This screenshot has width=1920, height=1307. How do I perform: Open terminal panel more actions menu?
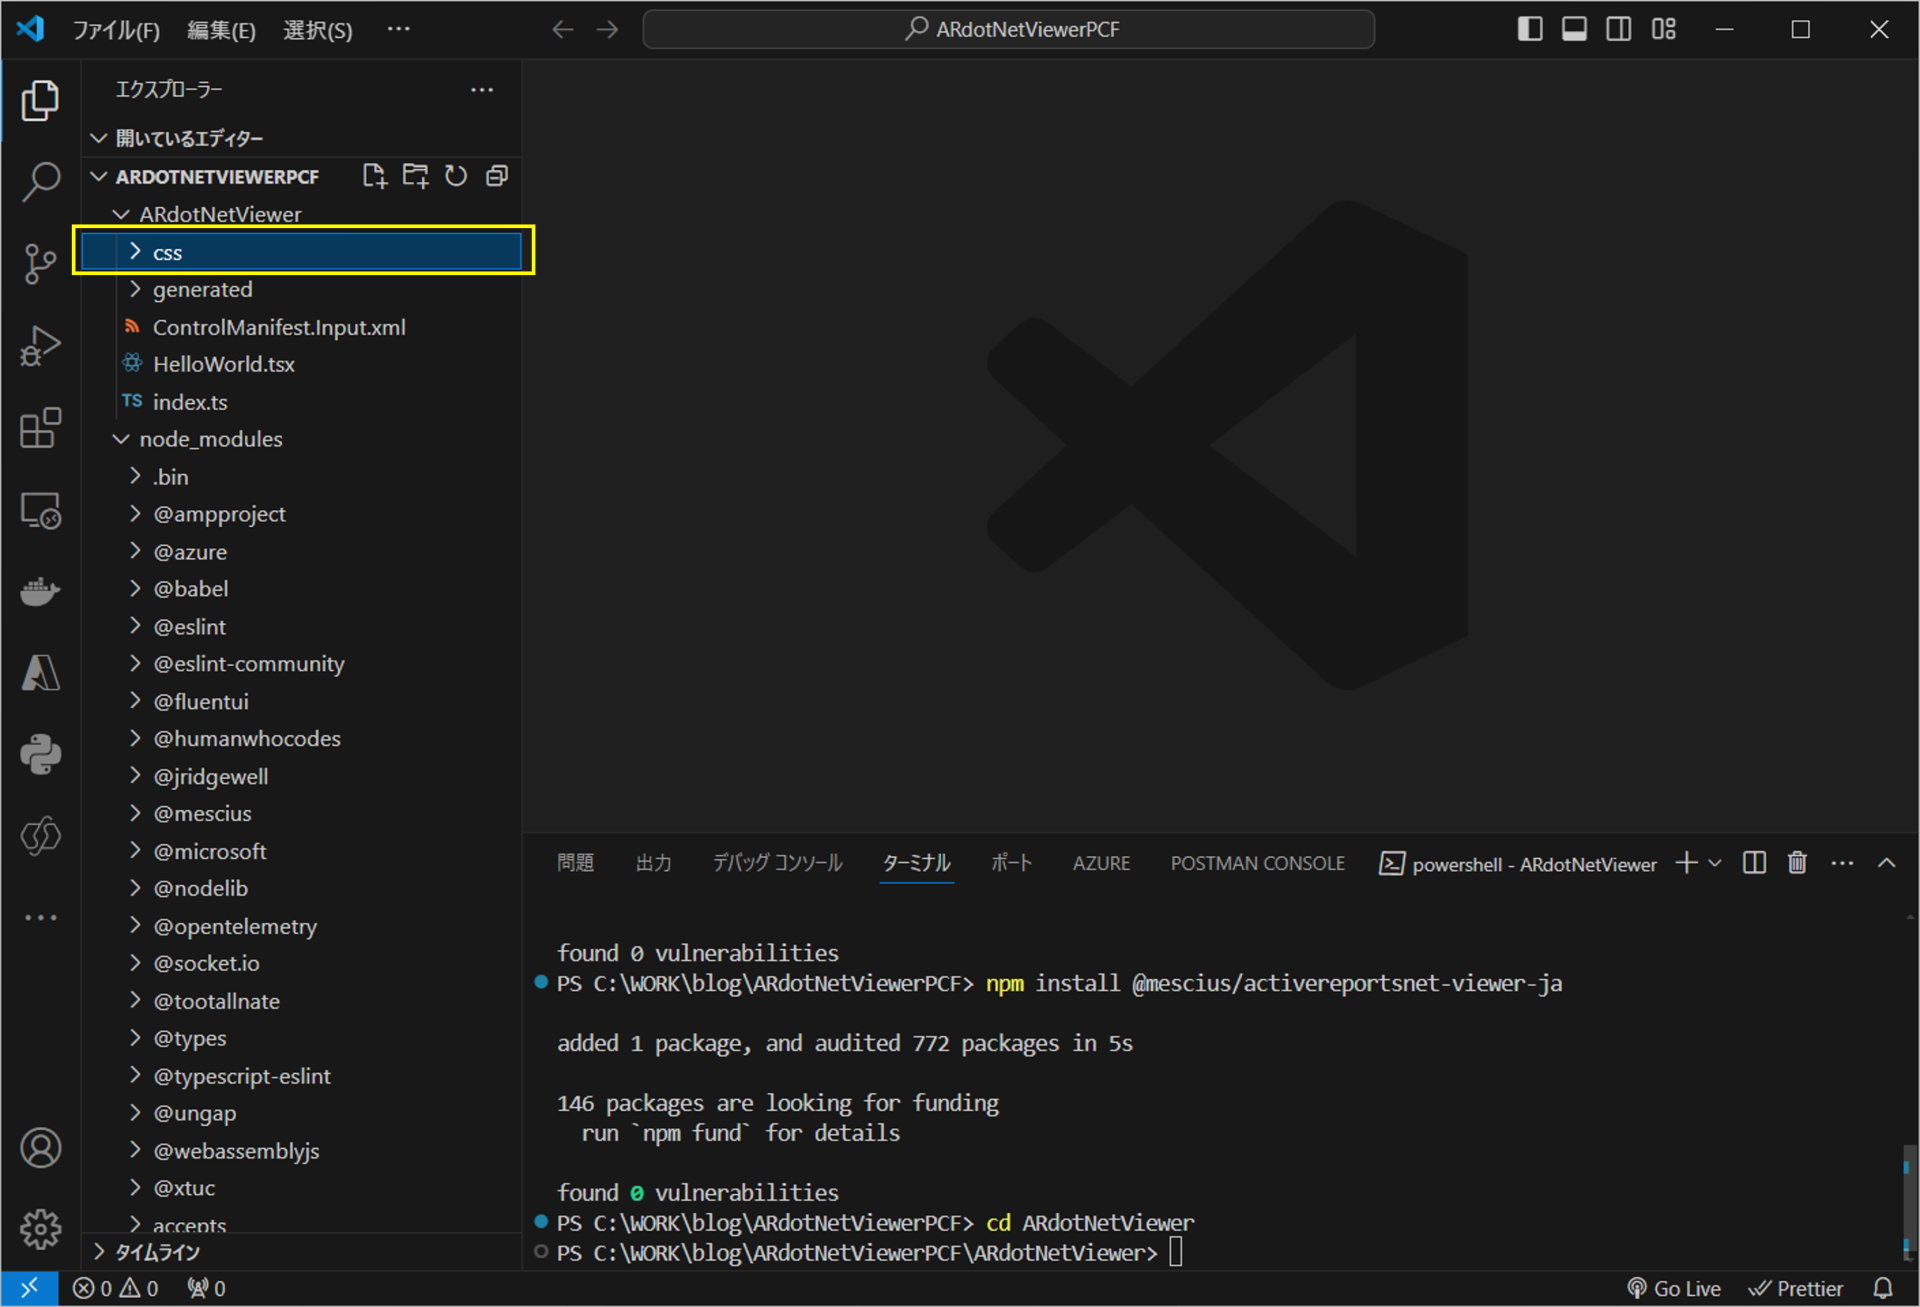point(1842,863)
